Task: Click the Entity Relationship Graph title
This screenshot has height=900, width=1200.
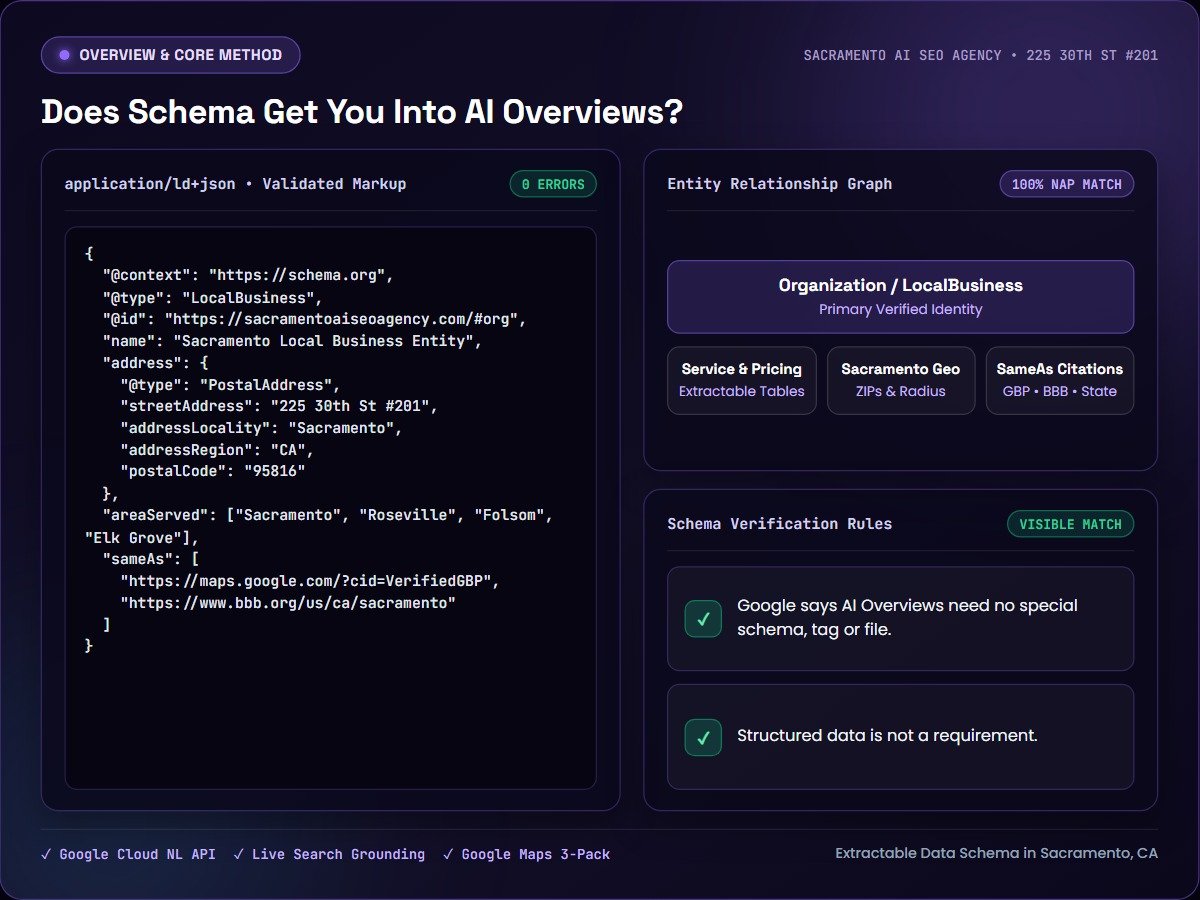Action: click(780, 184)
